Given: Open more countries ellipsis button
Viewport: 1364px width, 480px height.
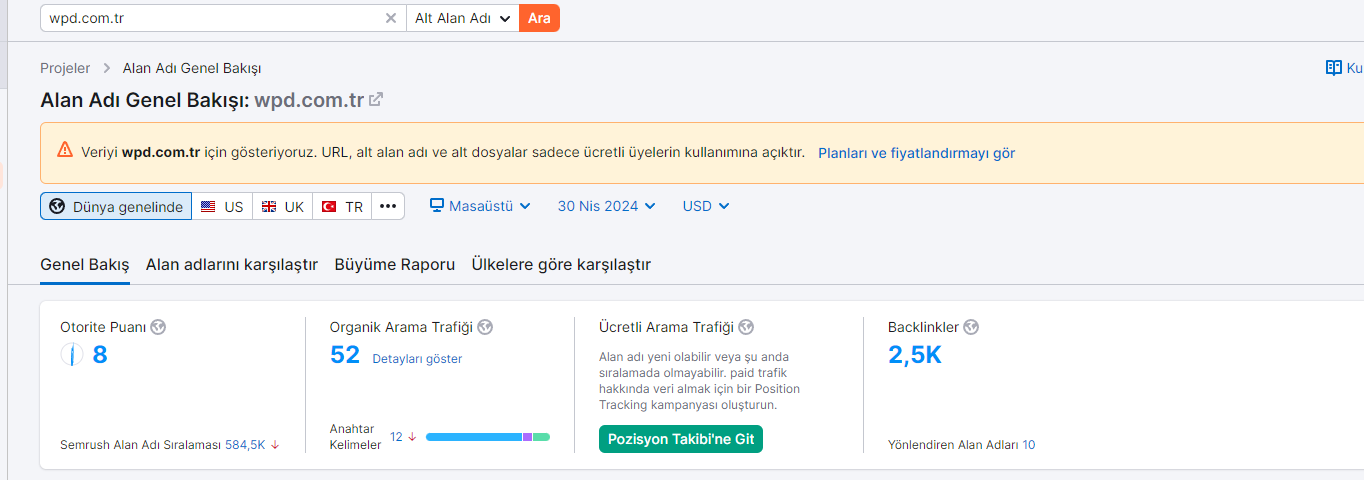Looking at the screenshot, I should click(388, 206).
